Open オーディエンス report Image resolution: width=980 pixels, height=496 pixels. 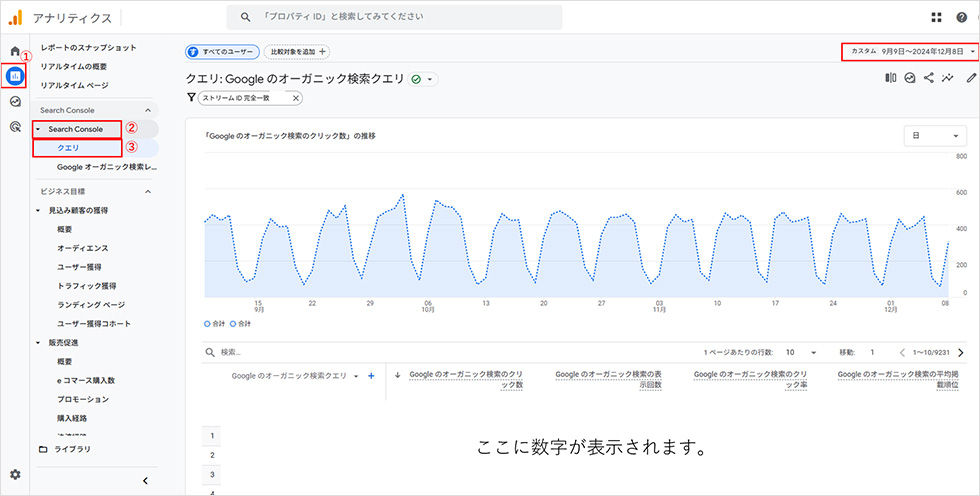click(x=82, y=248)
